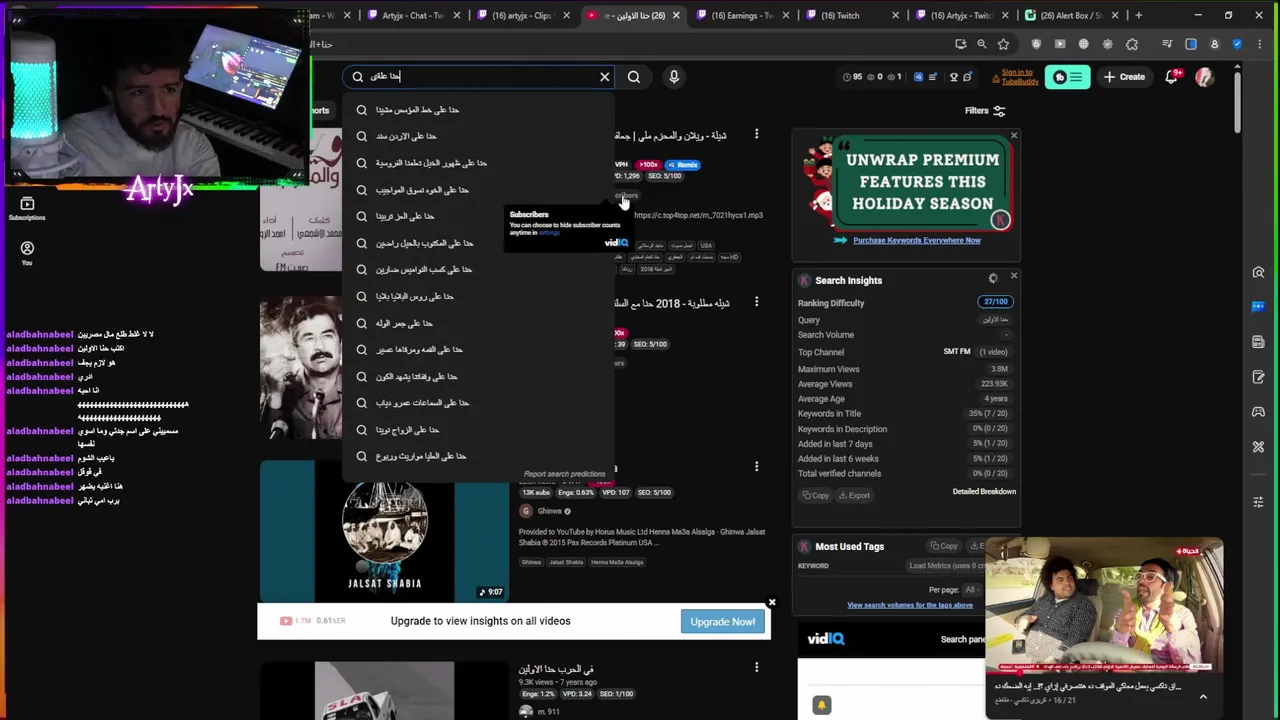Close the Alert Box tab
Viewport: 1280px width, 720px height.
[x=1115, y=15]
